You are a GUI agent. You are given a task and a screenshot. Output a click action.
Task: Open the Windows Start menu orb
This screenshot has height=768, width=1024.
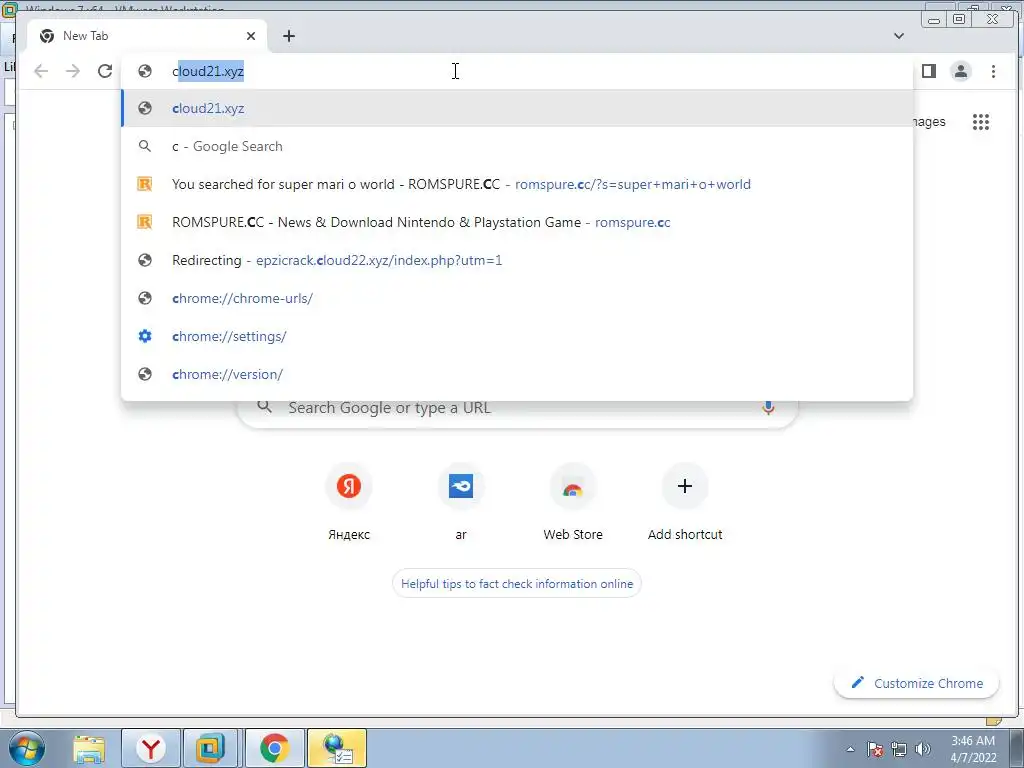pyautogui.click(x=26, y=748)
